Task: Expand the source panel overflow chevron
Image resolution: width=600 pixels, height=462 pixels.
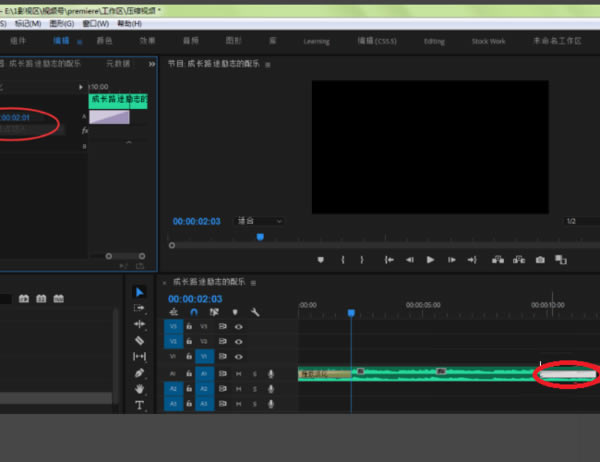Action: point(152,63)
